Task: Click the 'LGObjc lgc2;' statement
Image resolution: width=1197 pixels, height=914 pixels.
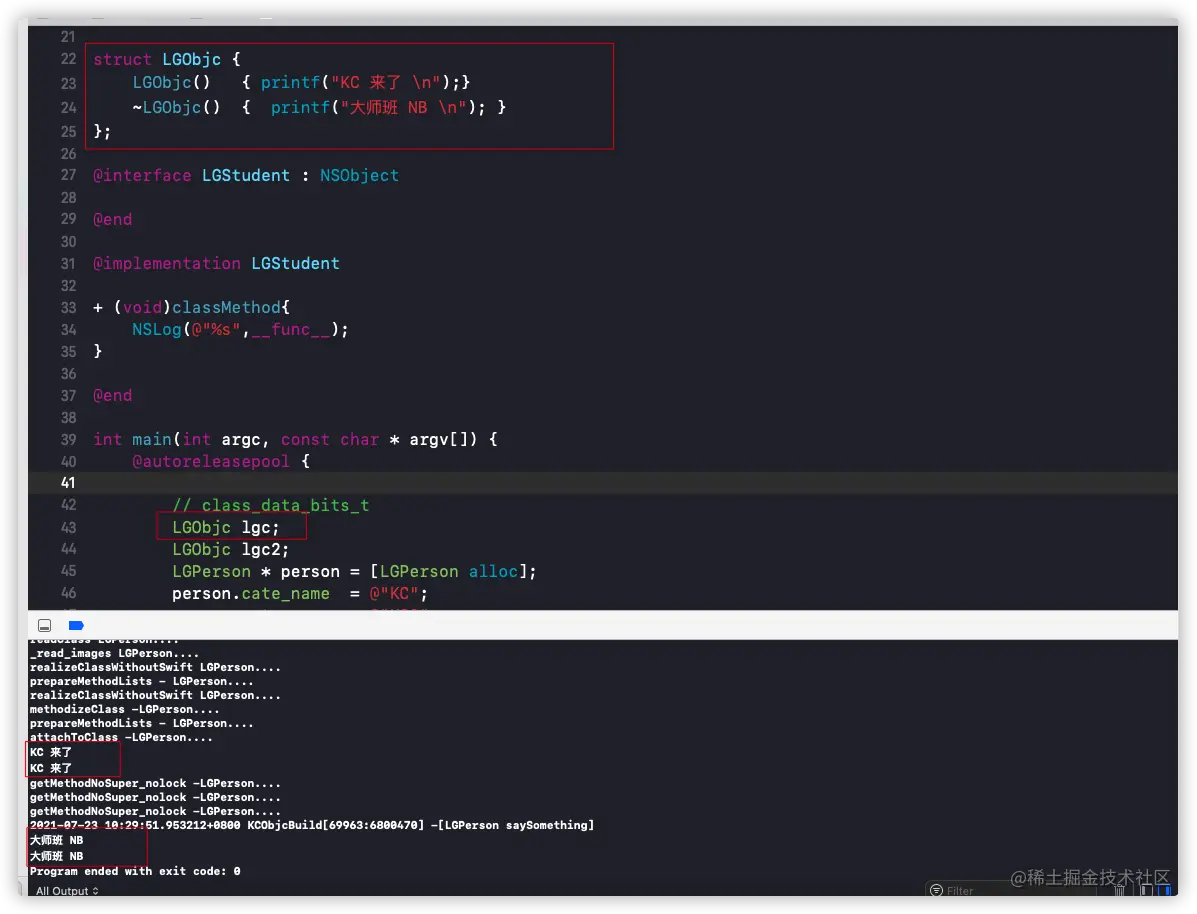Action: tap(231, 550)
